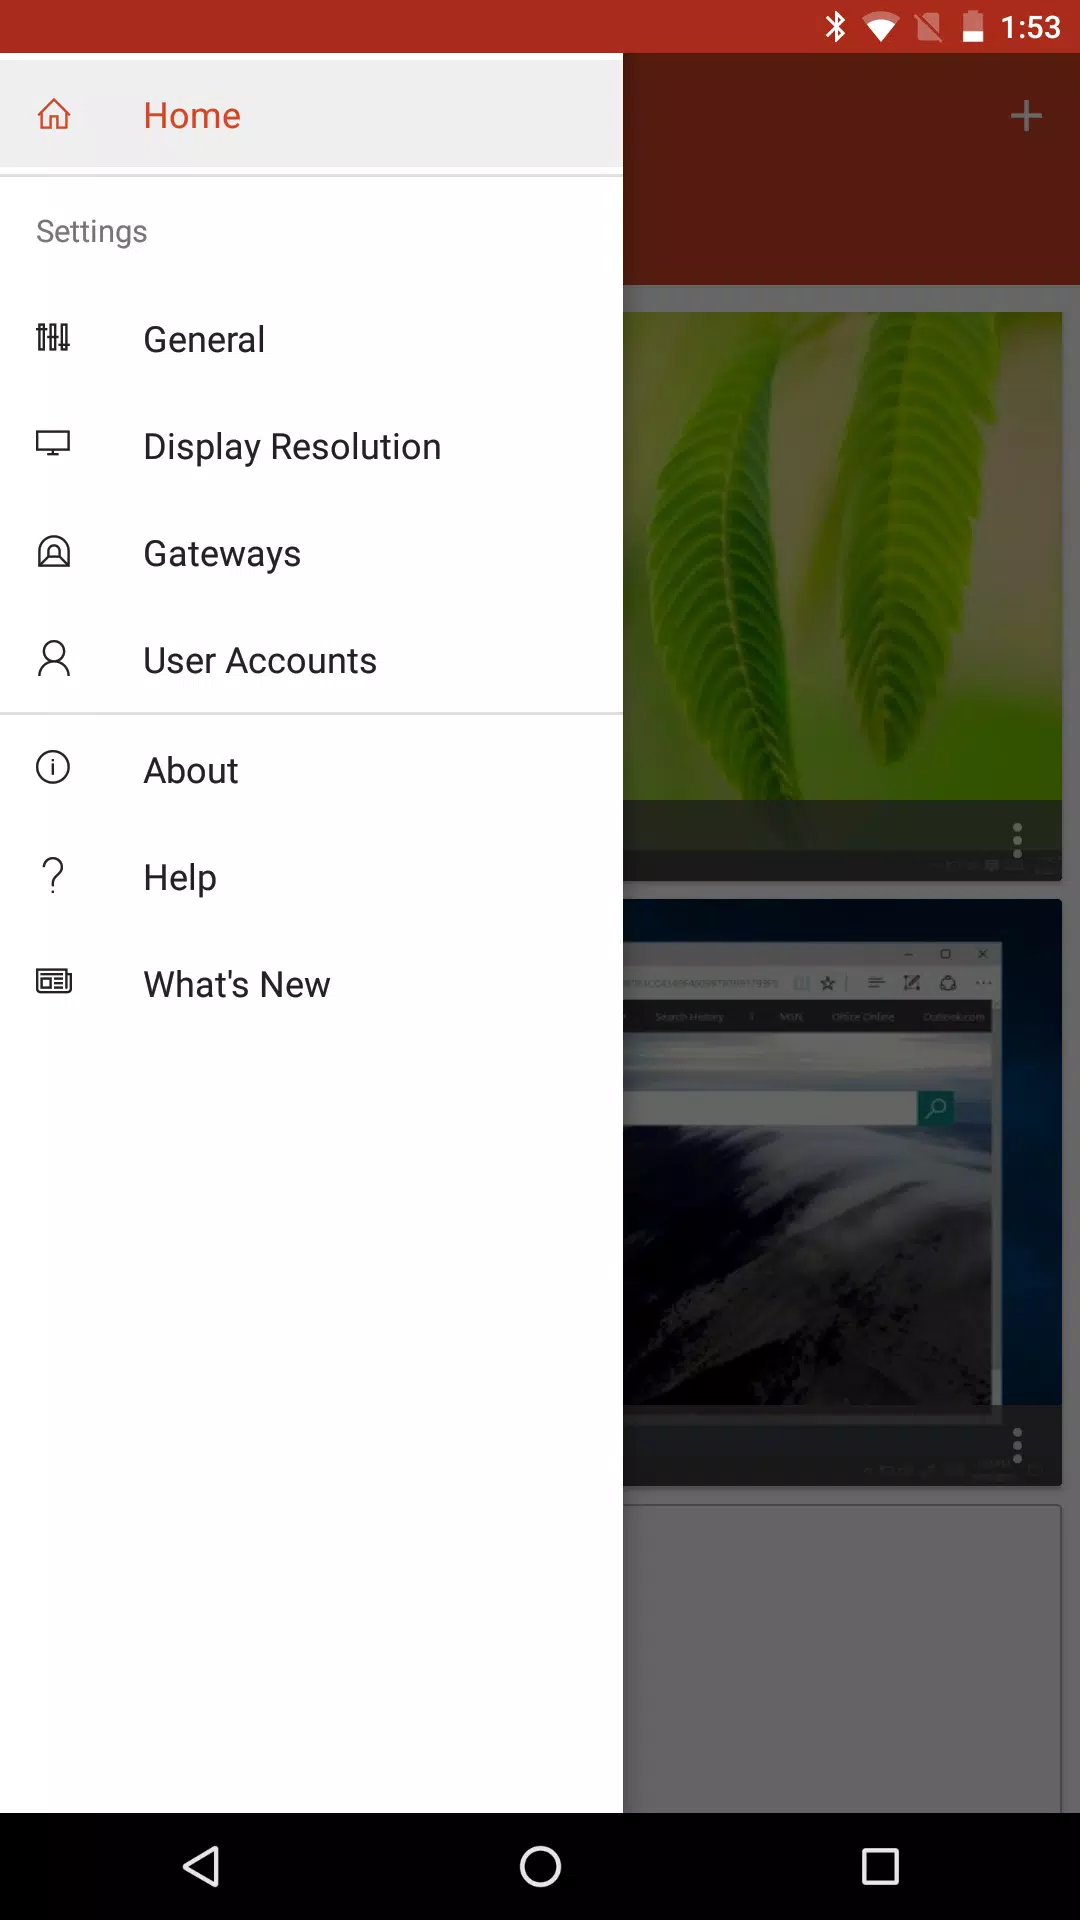Tap the General sliders icon
The image size is (1080, 1920).
[53, 338]
